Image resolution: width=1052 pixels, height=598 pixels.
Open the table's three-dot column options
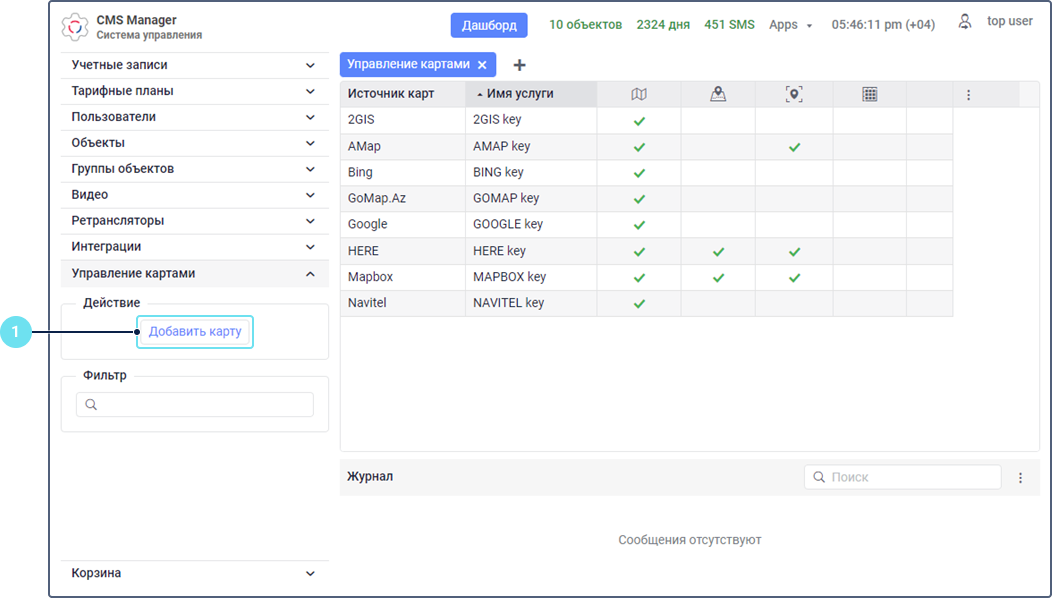(x=968, y=95)
